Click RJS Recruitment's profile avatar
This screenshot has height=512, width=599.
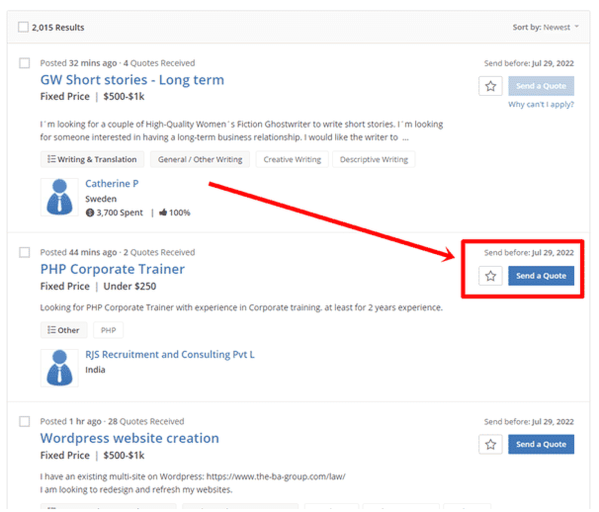pos(59,368)
